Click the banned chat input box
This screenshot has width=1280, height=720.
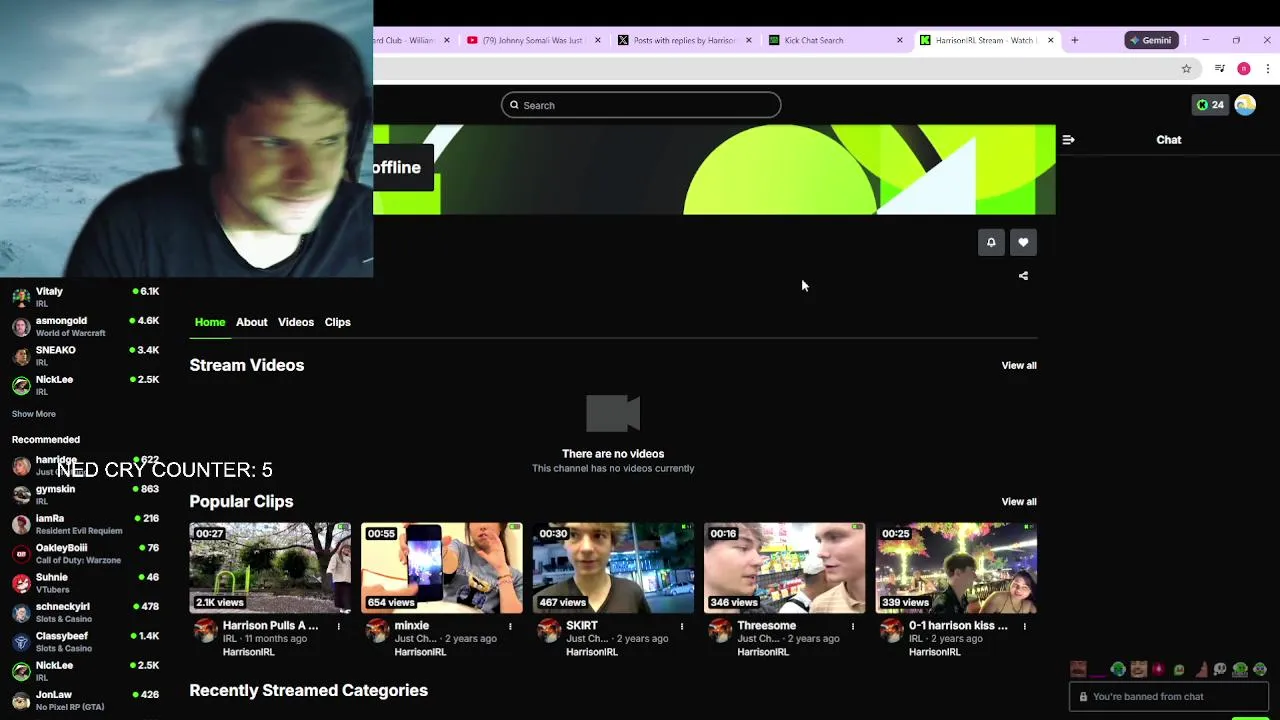click(x=1171, y=697)
